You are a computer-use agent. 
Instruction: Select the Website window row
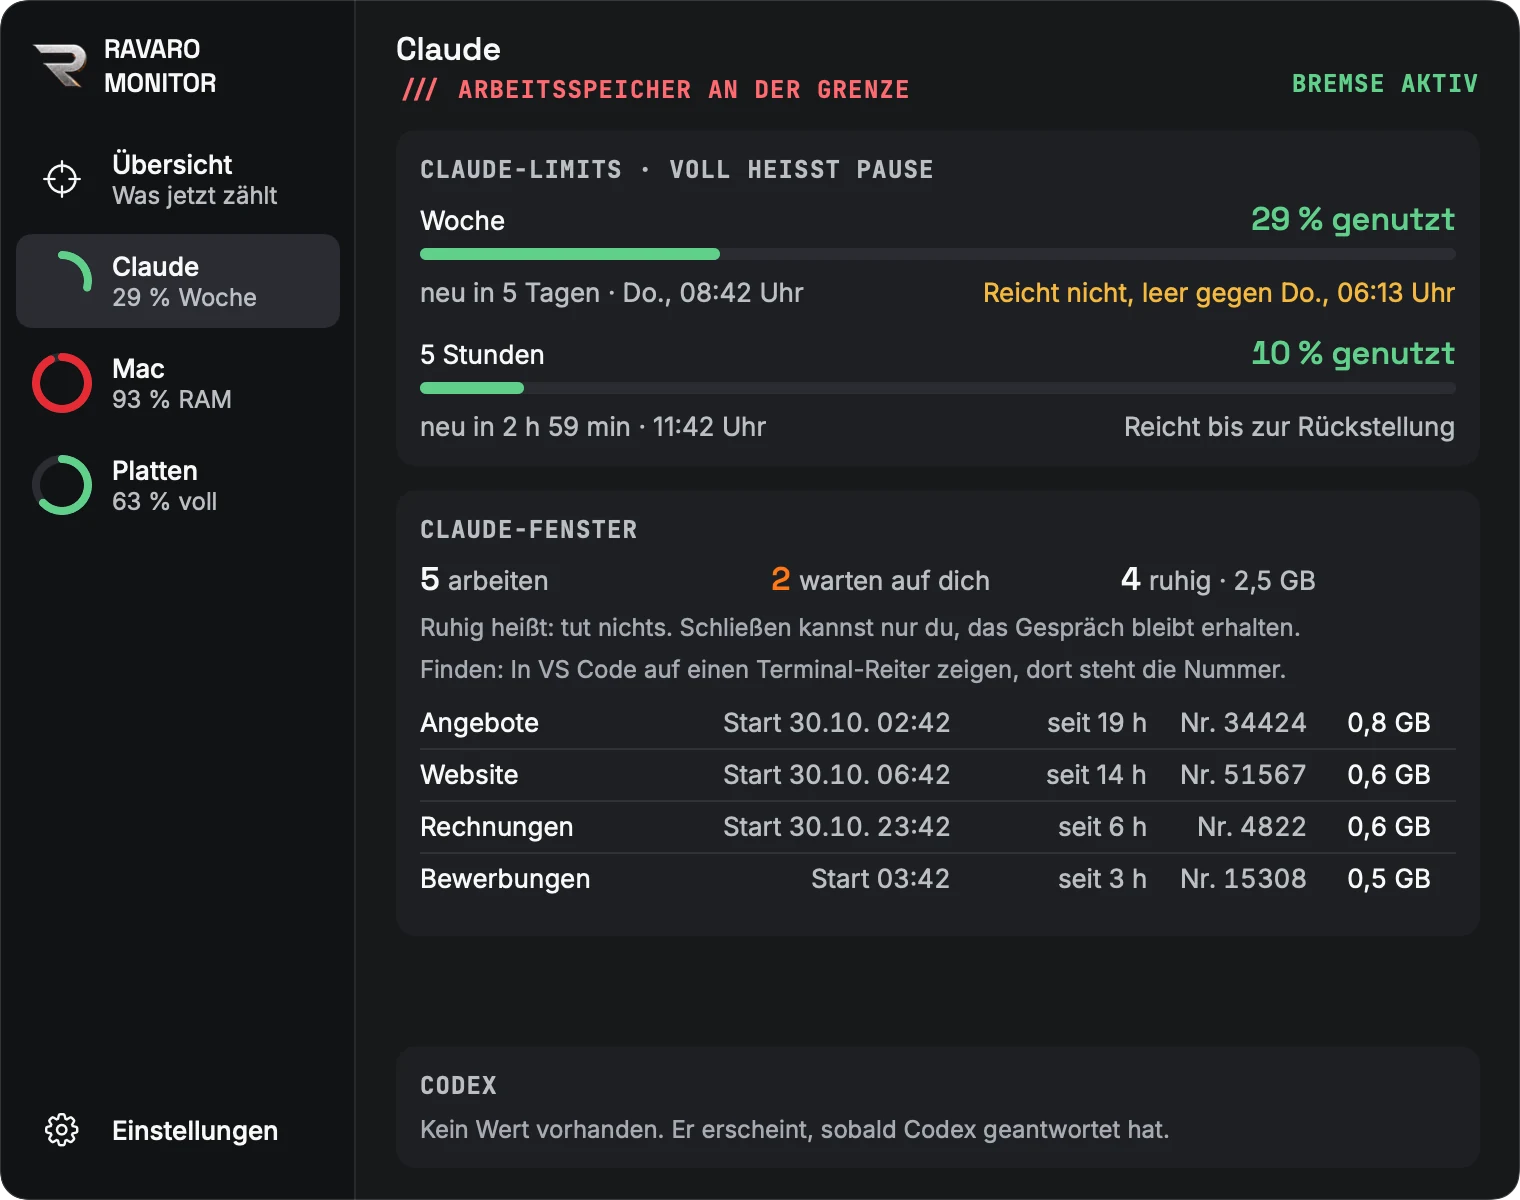(x=938, y=775)
